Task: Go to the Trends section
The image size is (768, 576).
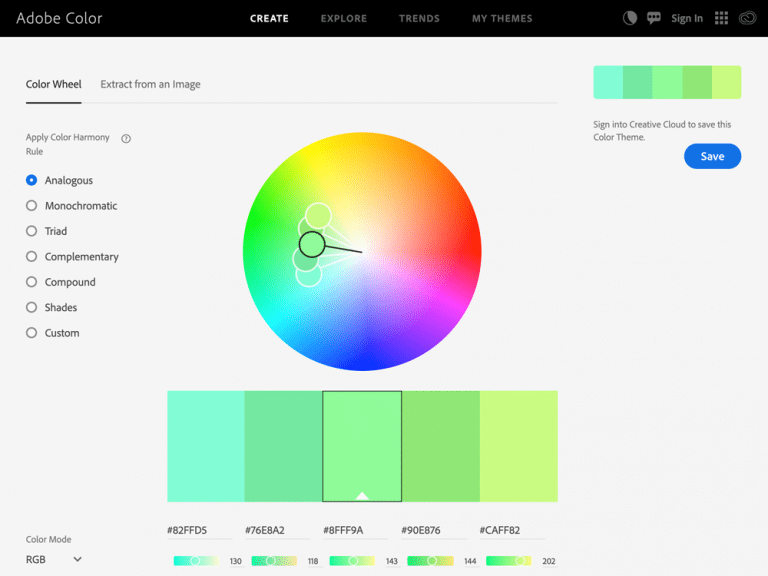Action: pyautogui.click(x=419, y=18)
